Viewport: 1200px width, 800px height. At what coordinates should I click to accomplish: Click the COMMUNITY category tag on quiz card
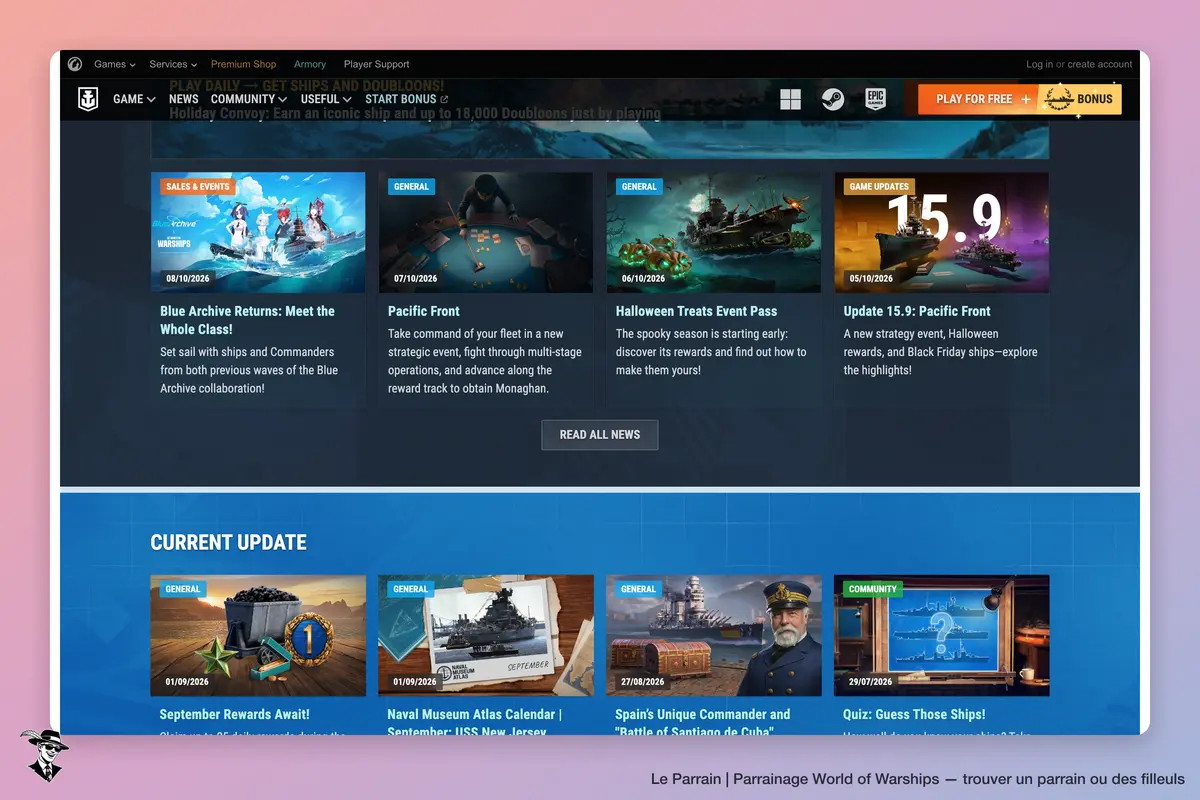[x=873, y=589]
